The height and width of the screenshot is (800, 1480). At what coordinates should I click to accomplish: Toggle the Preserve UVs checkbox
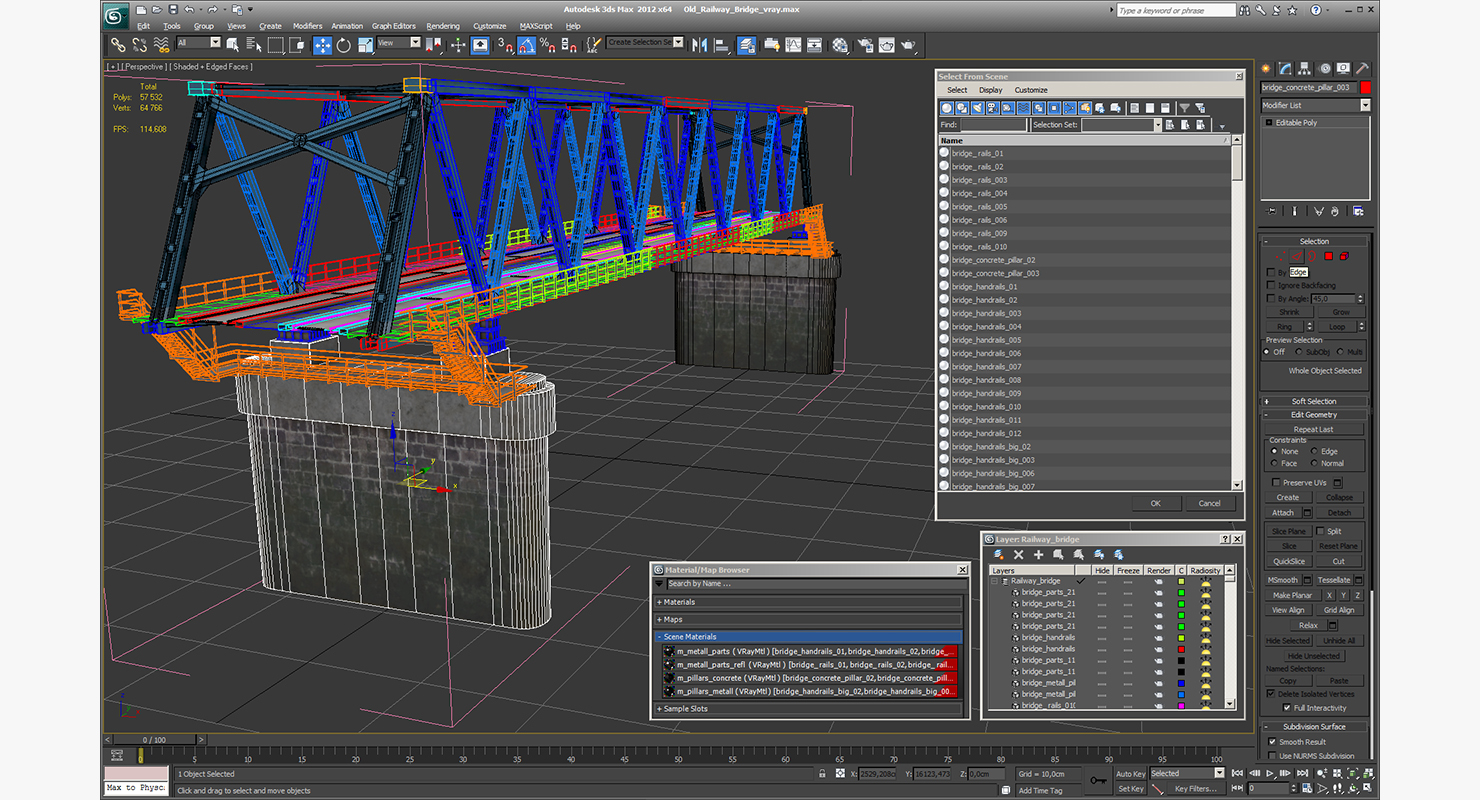pyautogui.click(x=1276, y=482)
